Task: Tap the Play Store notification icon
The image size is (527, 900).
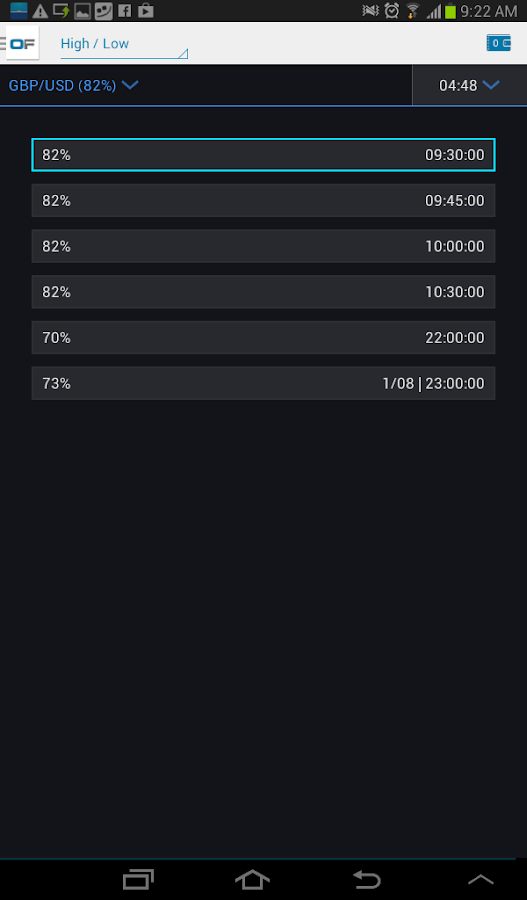Action: tap(146, 10)
